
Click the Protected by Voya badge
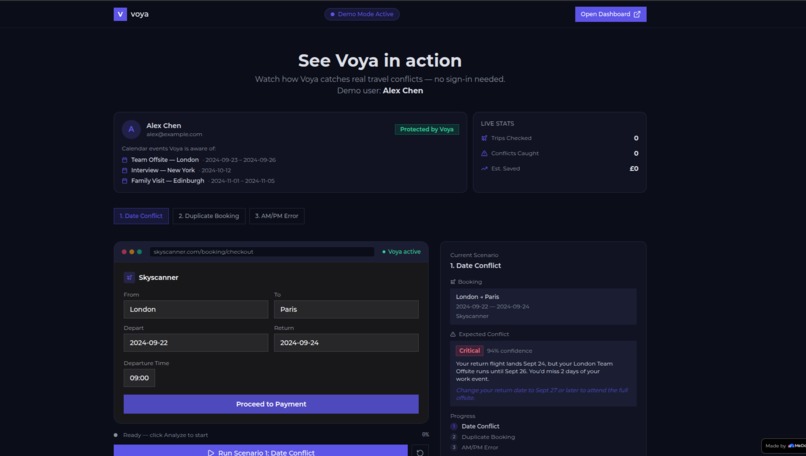[427, 130]
